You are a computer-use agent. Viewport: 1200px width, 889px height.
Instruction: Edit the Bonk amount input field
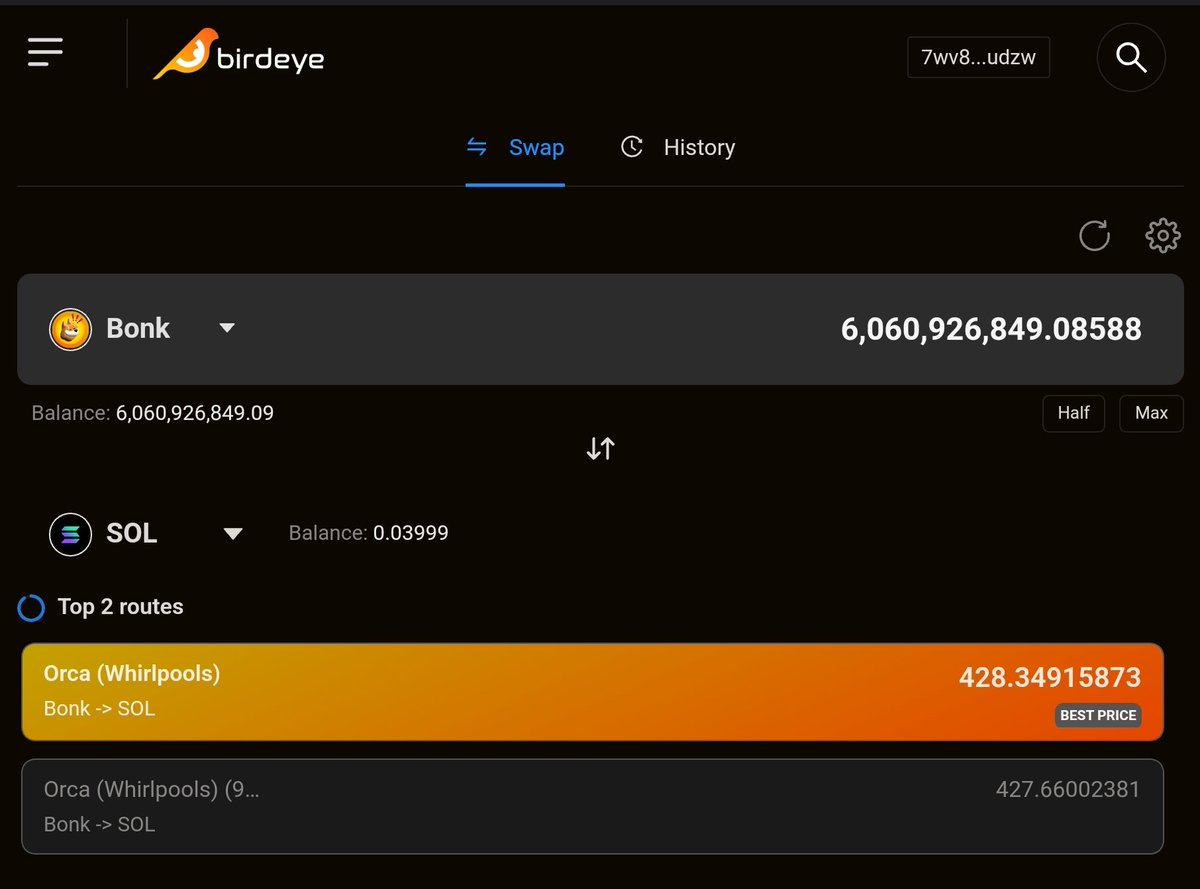click(x=991, y=329)
